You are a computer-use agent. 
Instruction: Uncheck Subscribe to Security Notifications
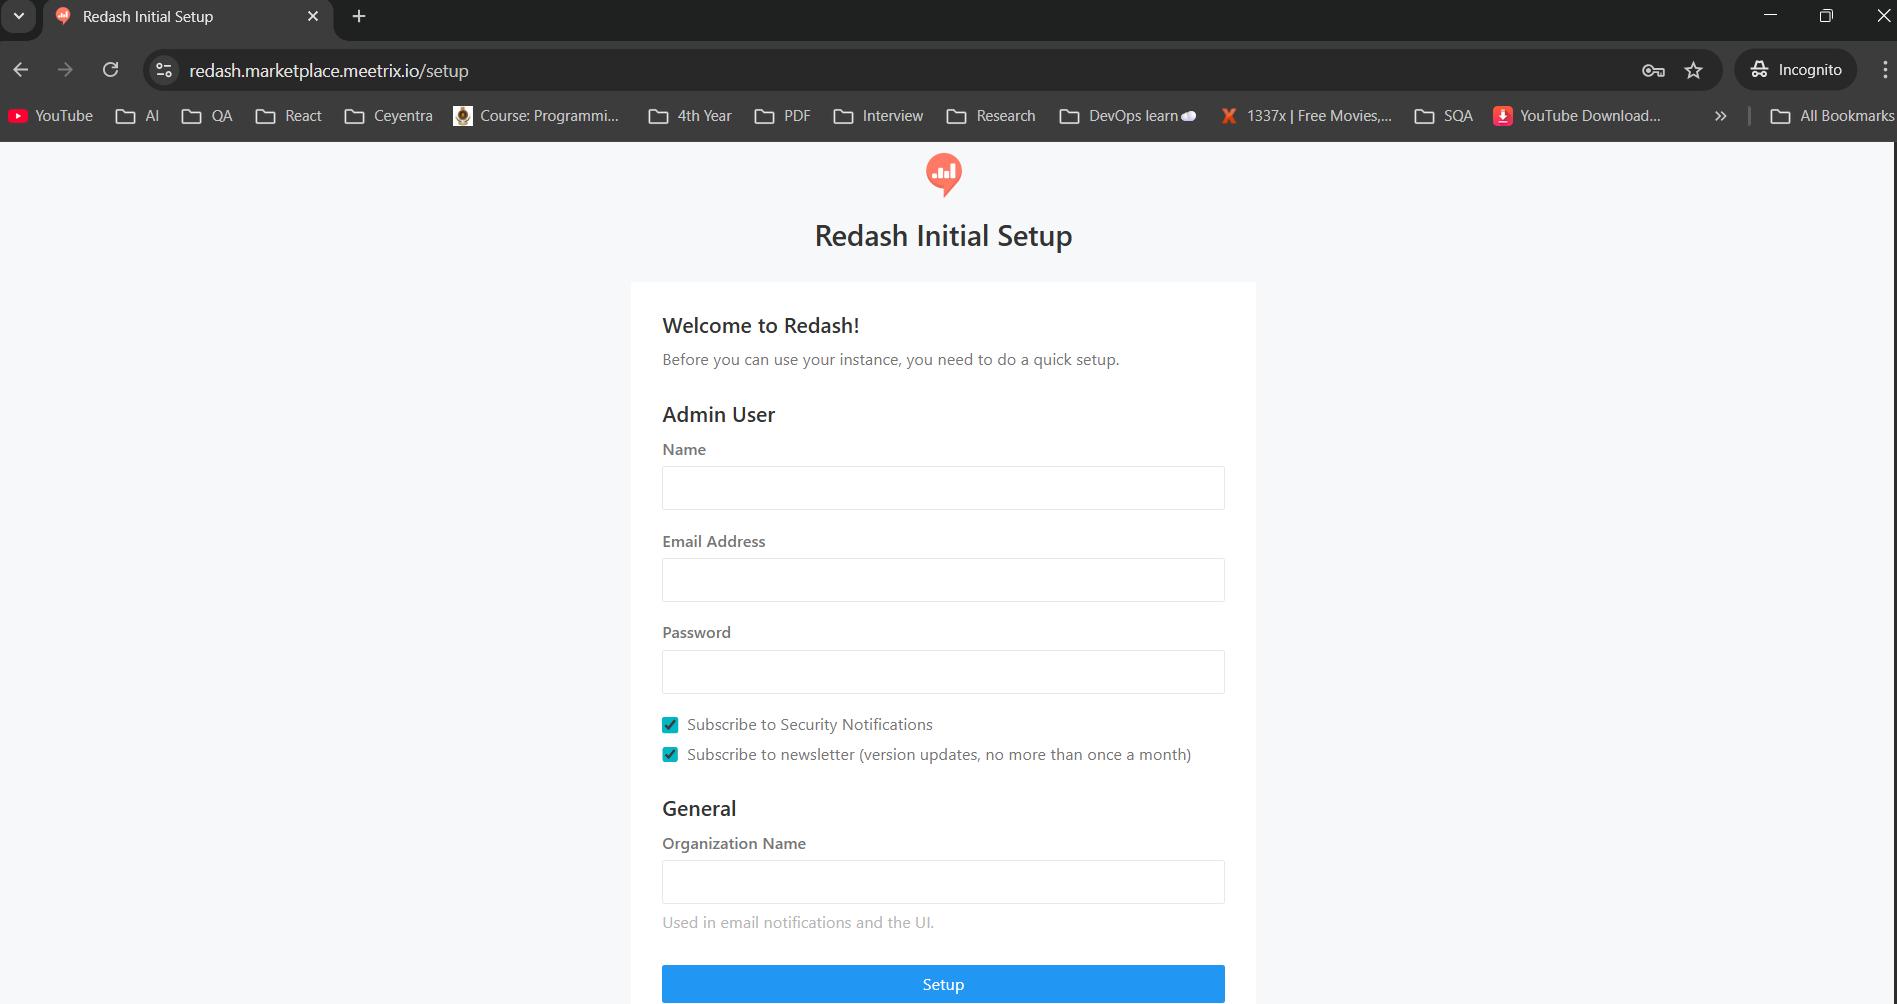(669, 724)
